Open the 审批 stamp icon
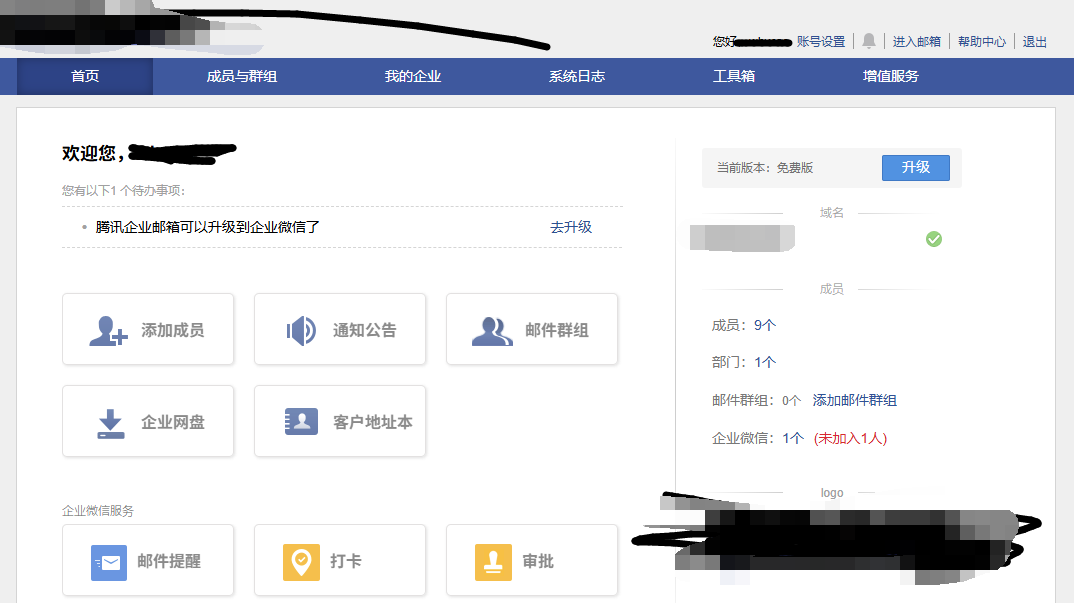Image resolution: width=1074 pixels, height=603 pixels. pyautogui.click(x=493, y=562)
